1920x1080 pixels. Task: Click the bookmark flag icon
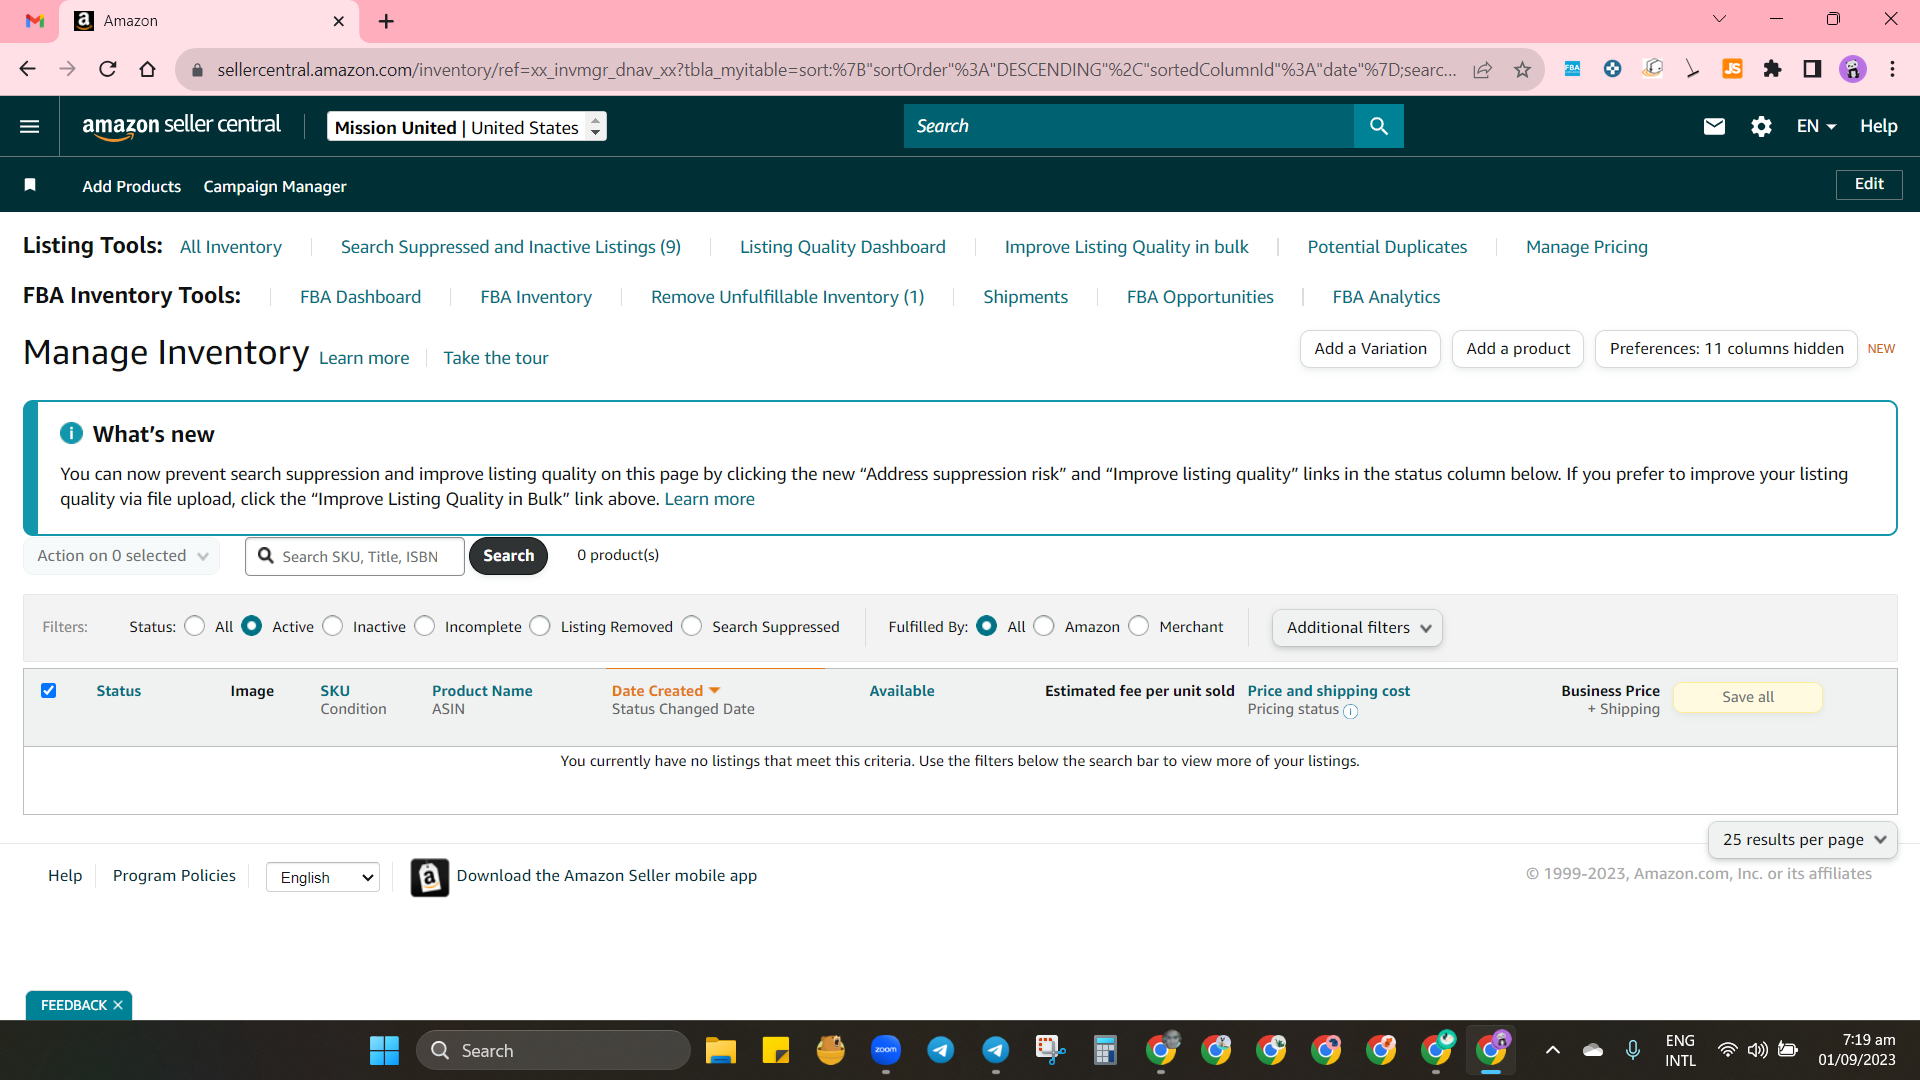click(x=30, y=185)
